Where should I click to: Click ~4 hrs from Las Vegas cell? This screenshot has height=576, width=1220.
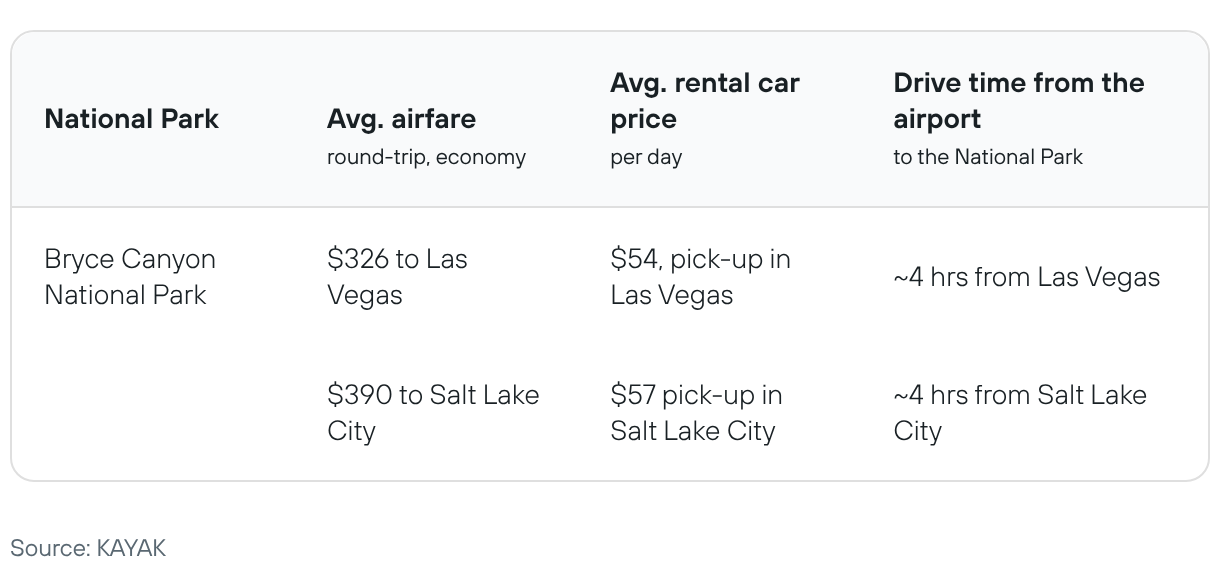coord(1026,277)
